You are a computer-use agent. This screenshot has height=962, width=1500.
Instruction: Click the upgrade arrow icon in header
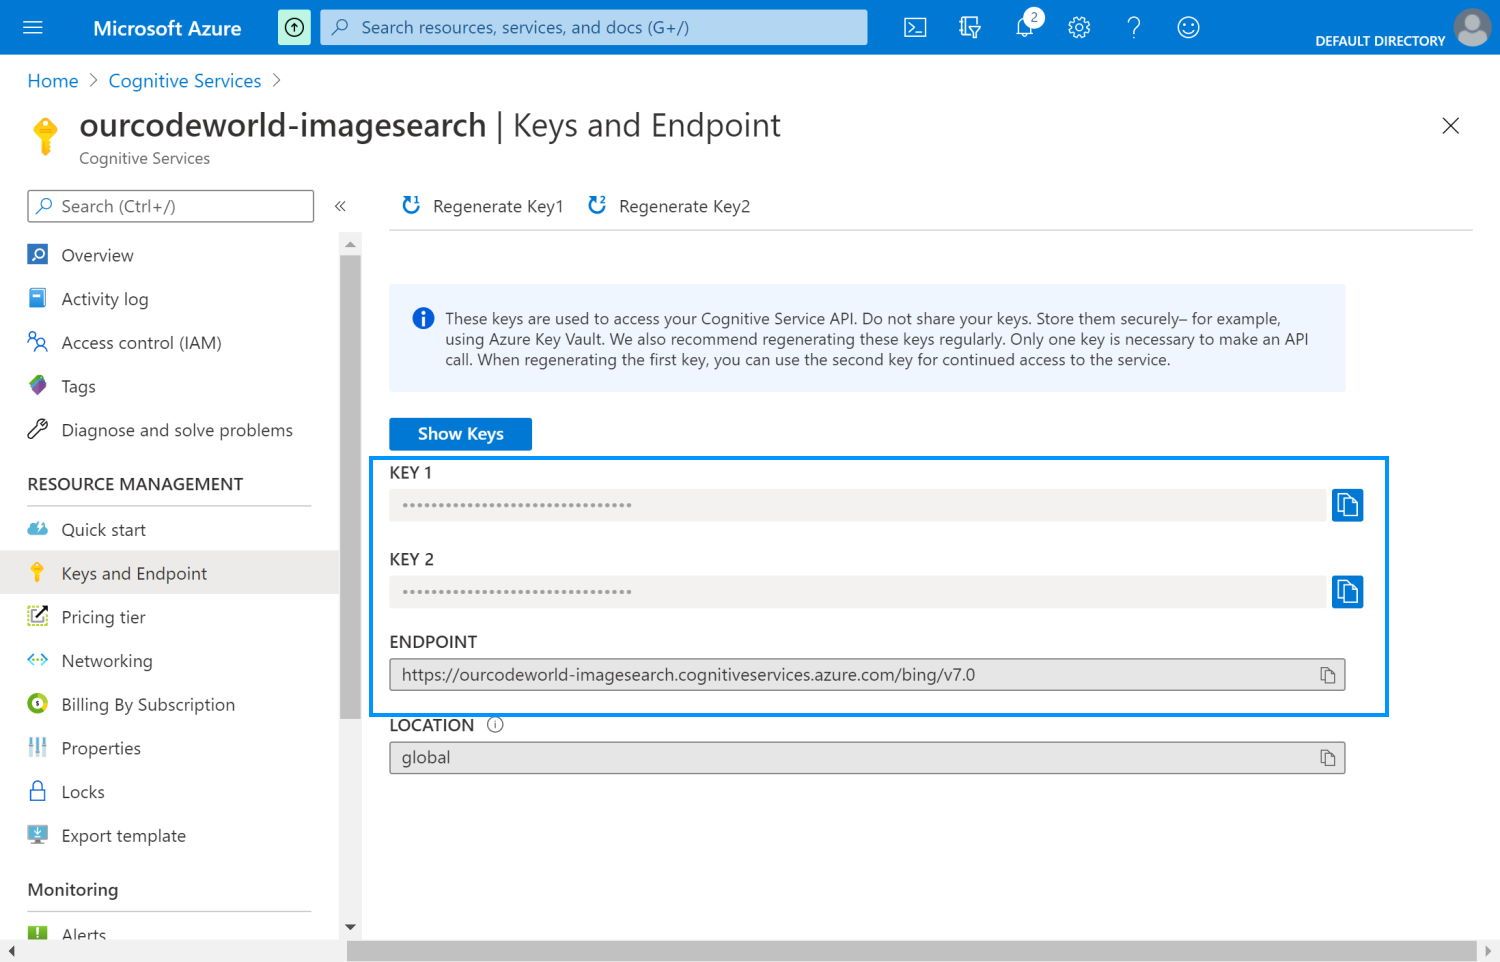(x=294, y=27)
